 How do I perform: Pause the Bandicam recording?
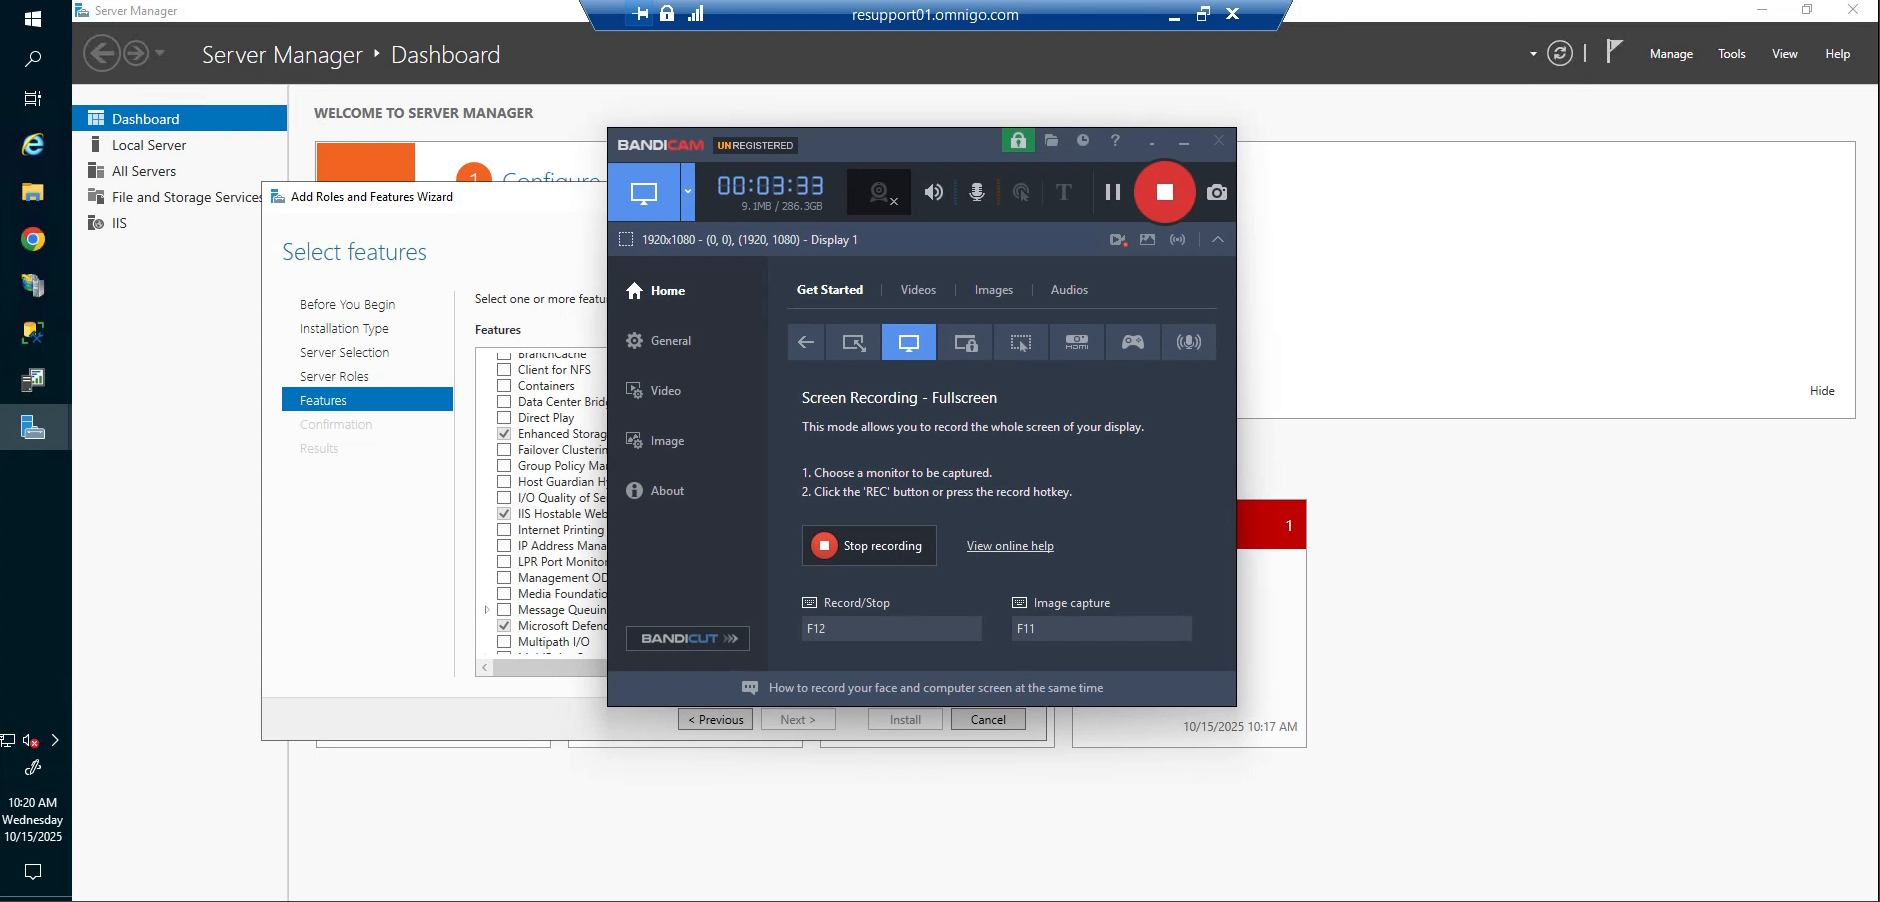coord(1112,192)
